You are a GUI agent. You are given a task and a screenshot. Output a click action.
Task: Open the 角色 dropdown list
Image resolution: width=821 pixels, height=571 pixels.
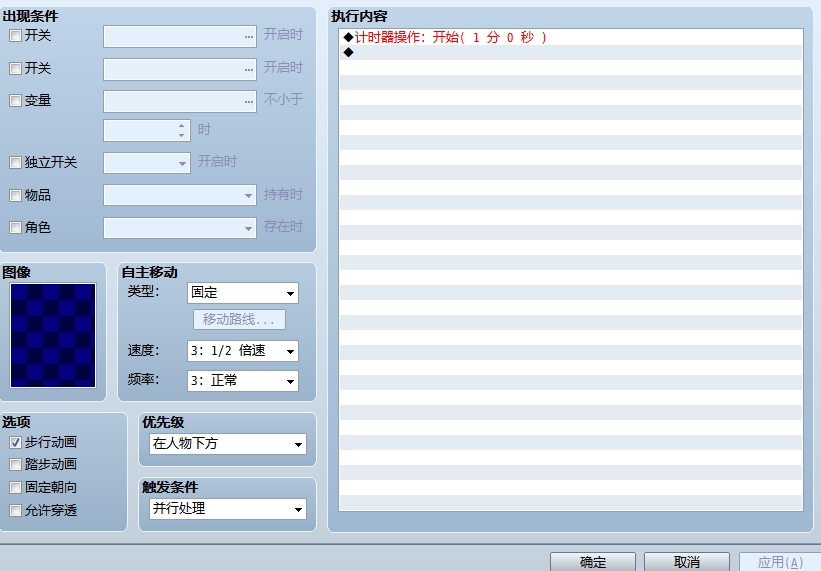180,228
